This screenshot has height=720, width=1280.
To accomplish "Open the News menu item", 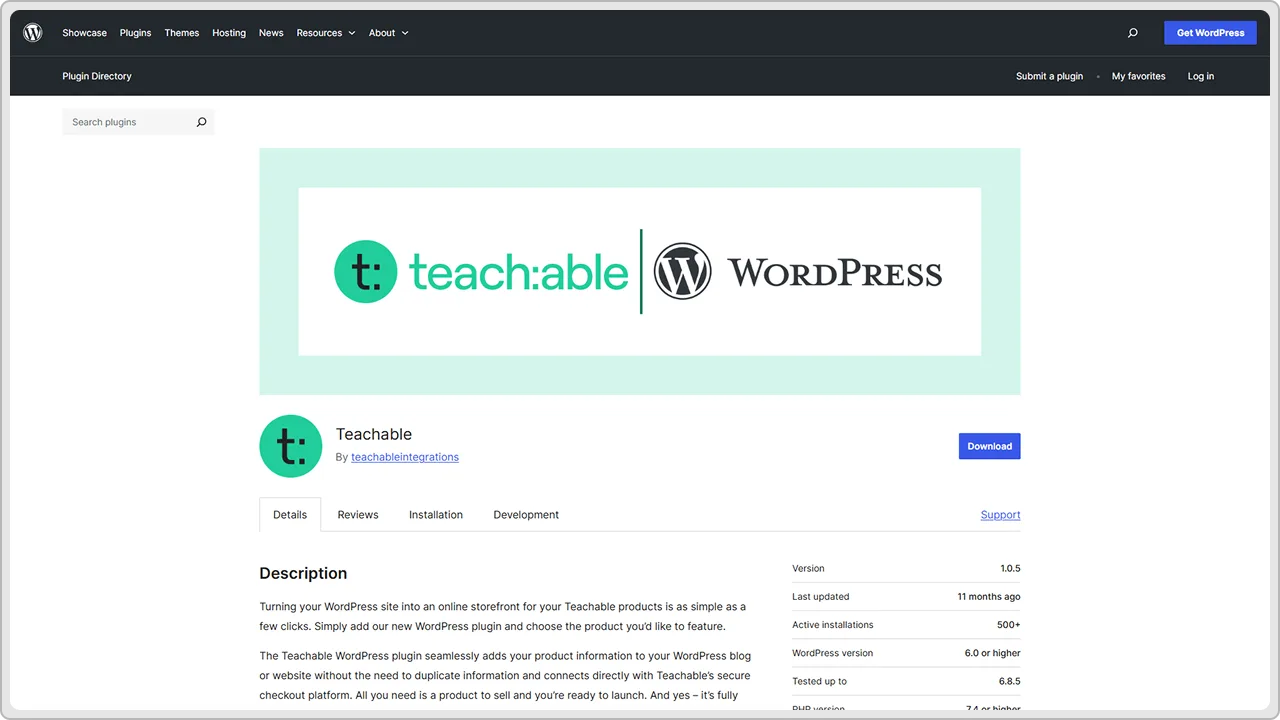I will (x=271, y=33).
